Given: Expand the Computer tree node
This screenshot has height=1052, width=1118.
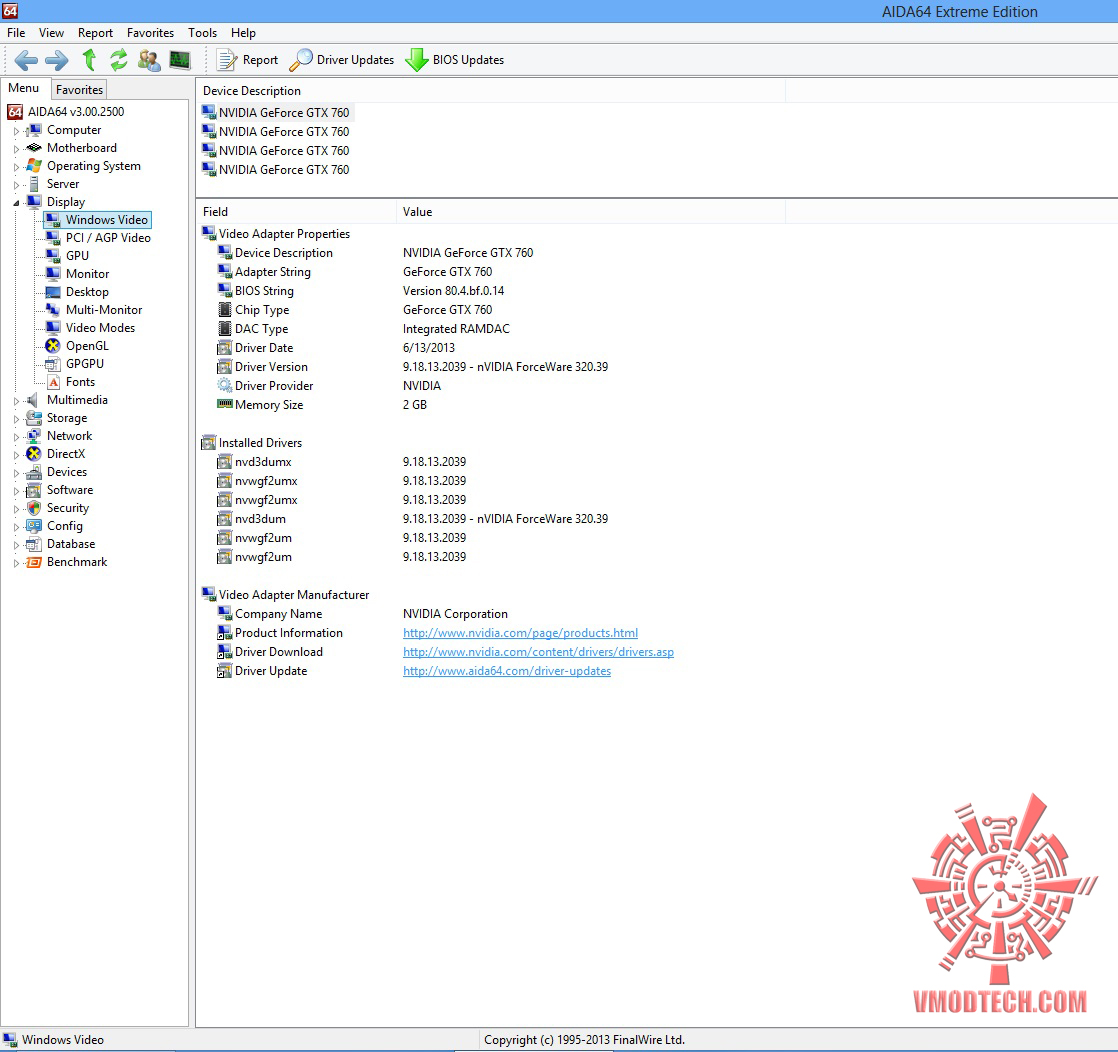Looking at the screenshot, I should click(16, 131).
